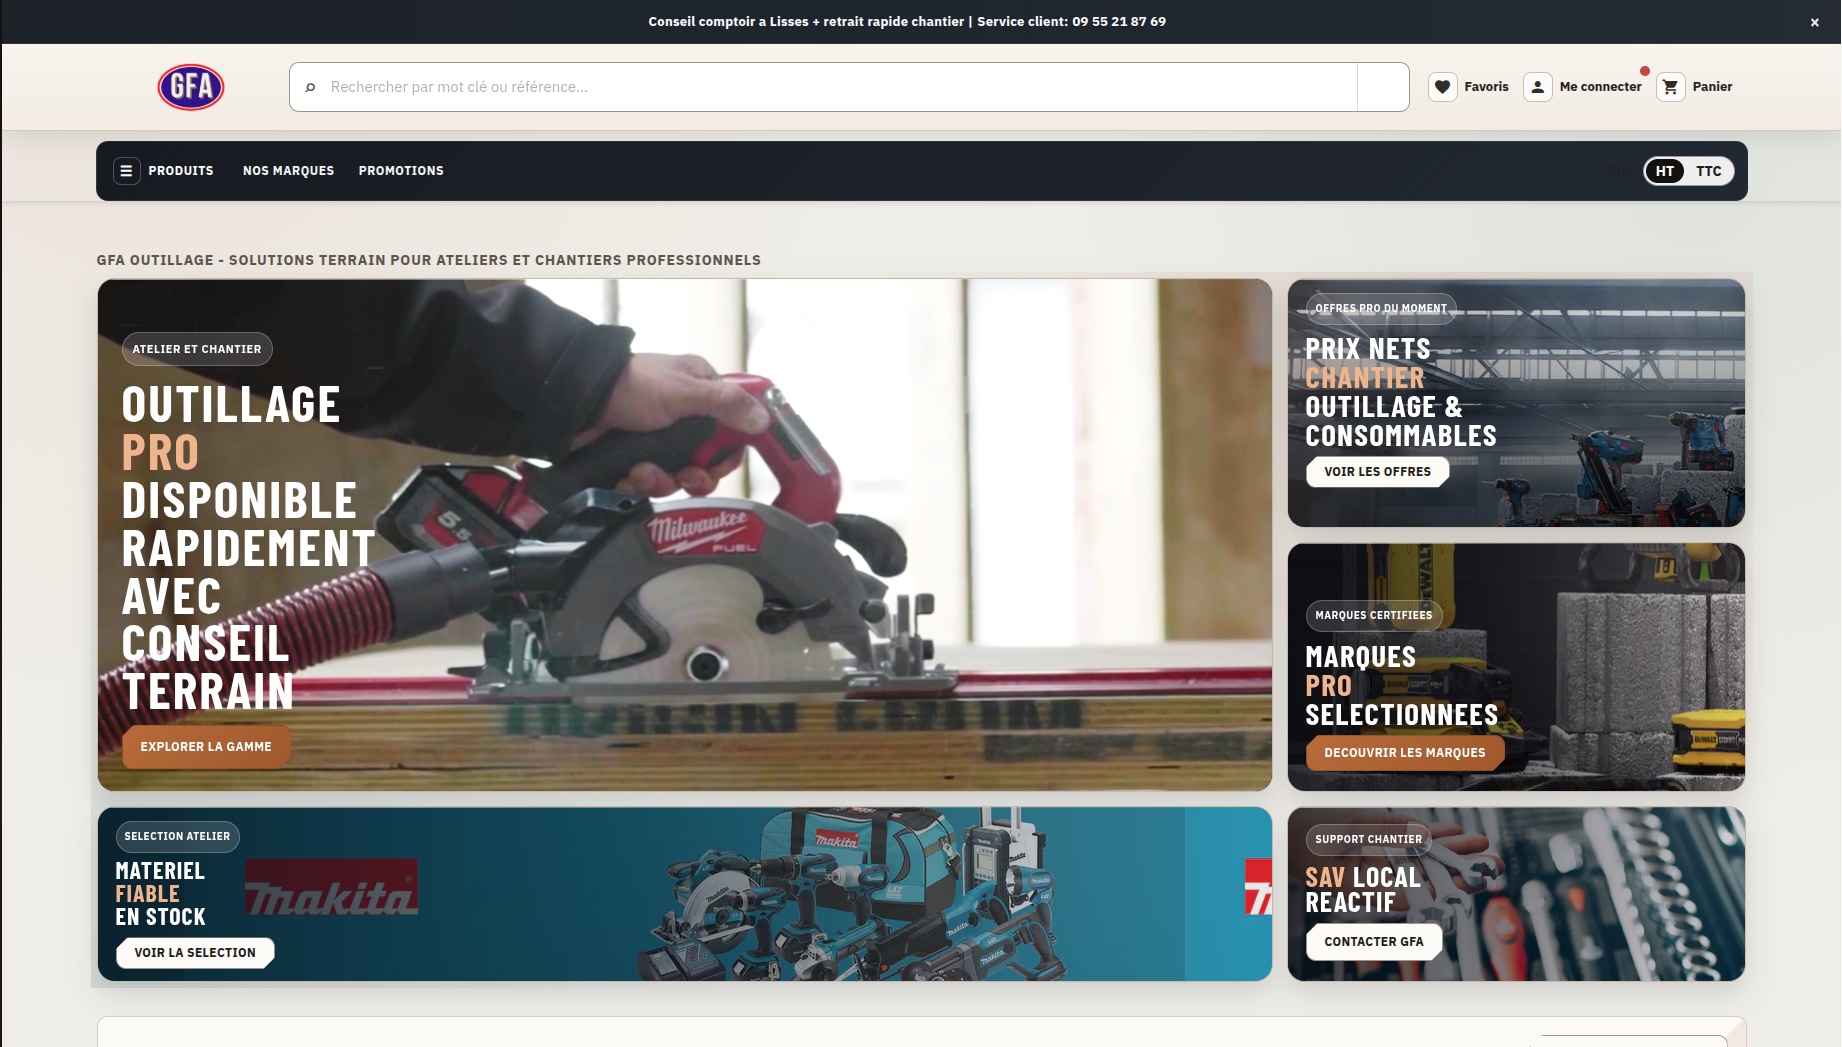The image size is (1842, 1047).
Task: Switch prices to HT
Action: (1665, 171)
